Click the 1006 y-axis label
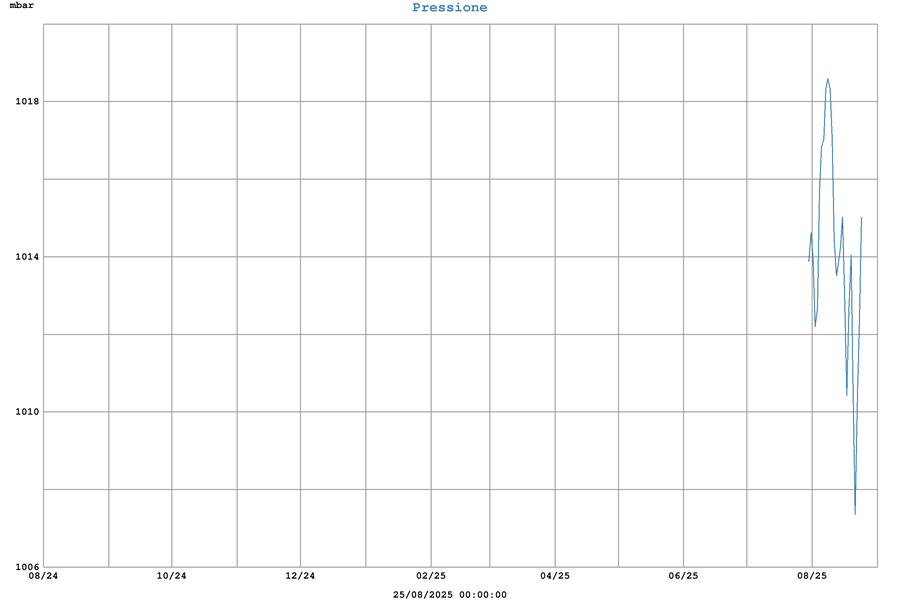900x600 pixels. point(27,567)
